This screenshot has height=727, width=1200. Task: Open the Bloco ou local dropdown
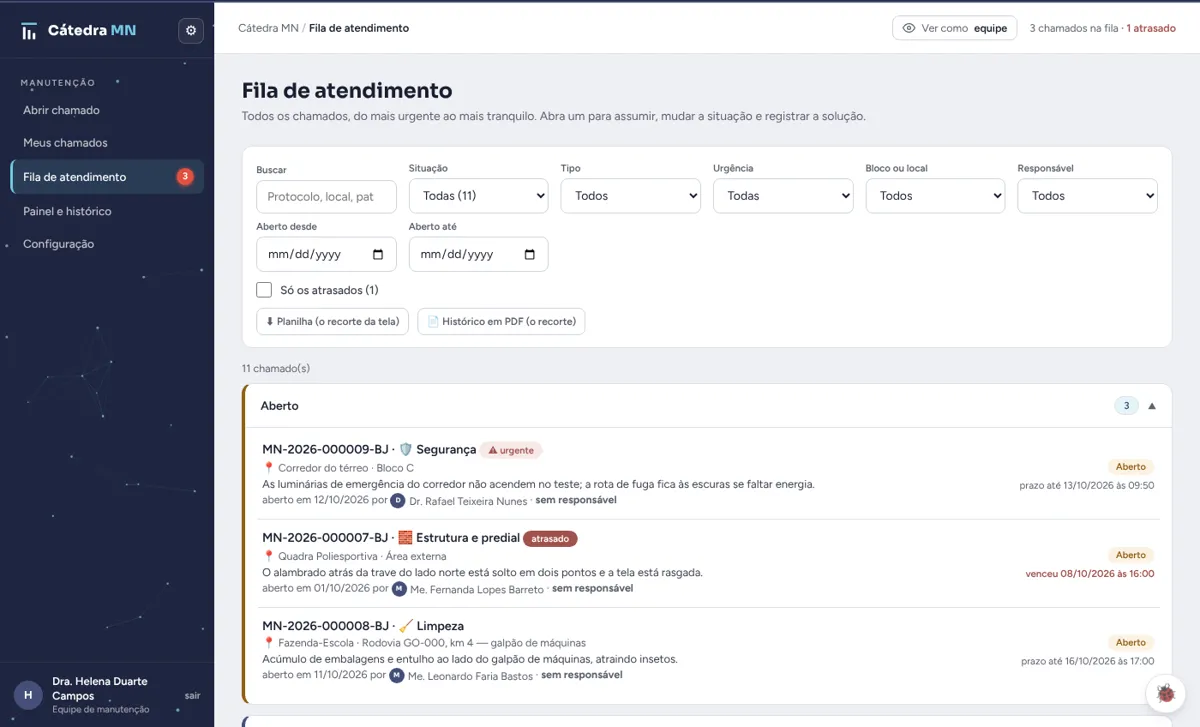coord(935,196)
